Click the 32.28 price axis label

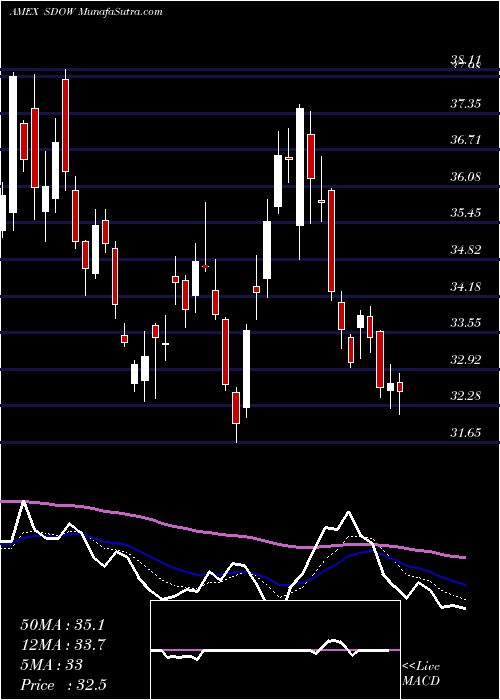[466, 396]
